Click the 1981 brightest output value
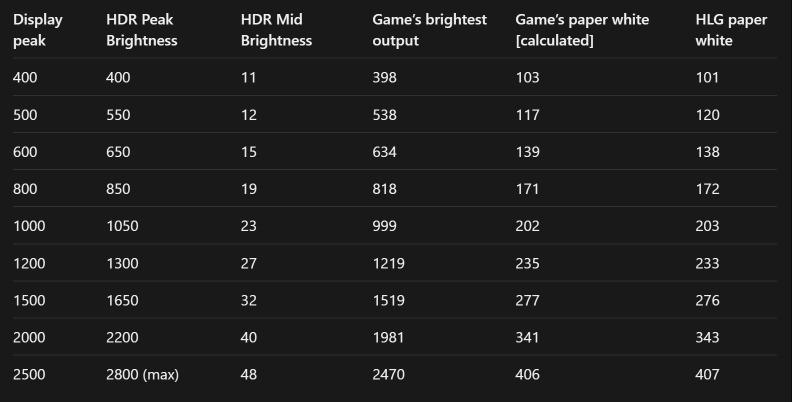Screen dimensions: 792x402 pos(388,337)
